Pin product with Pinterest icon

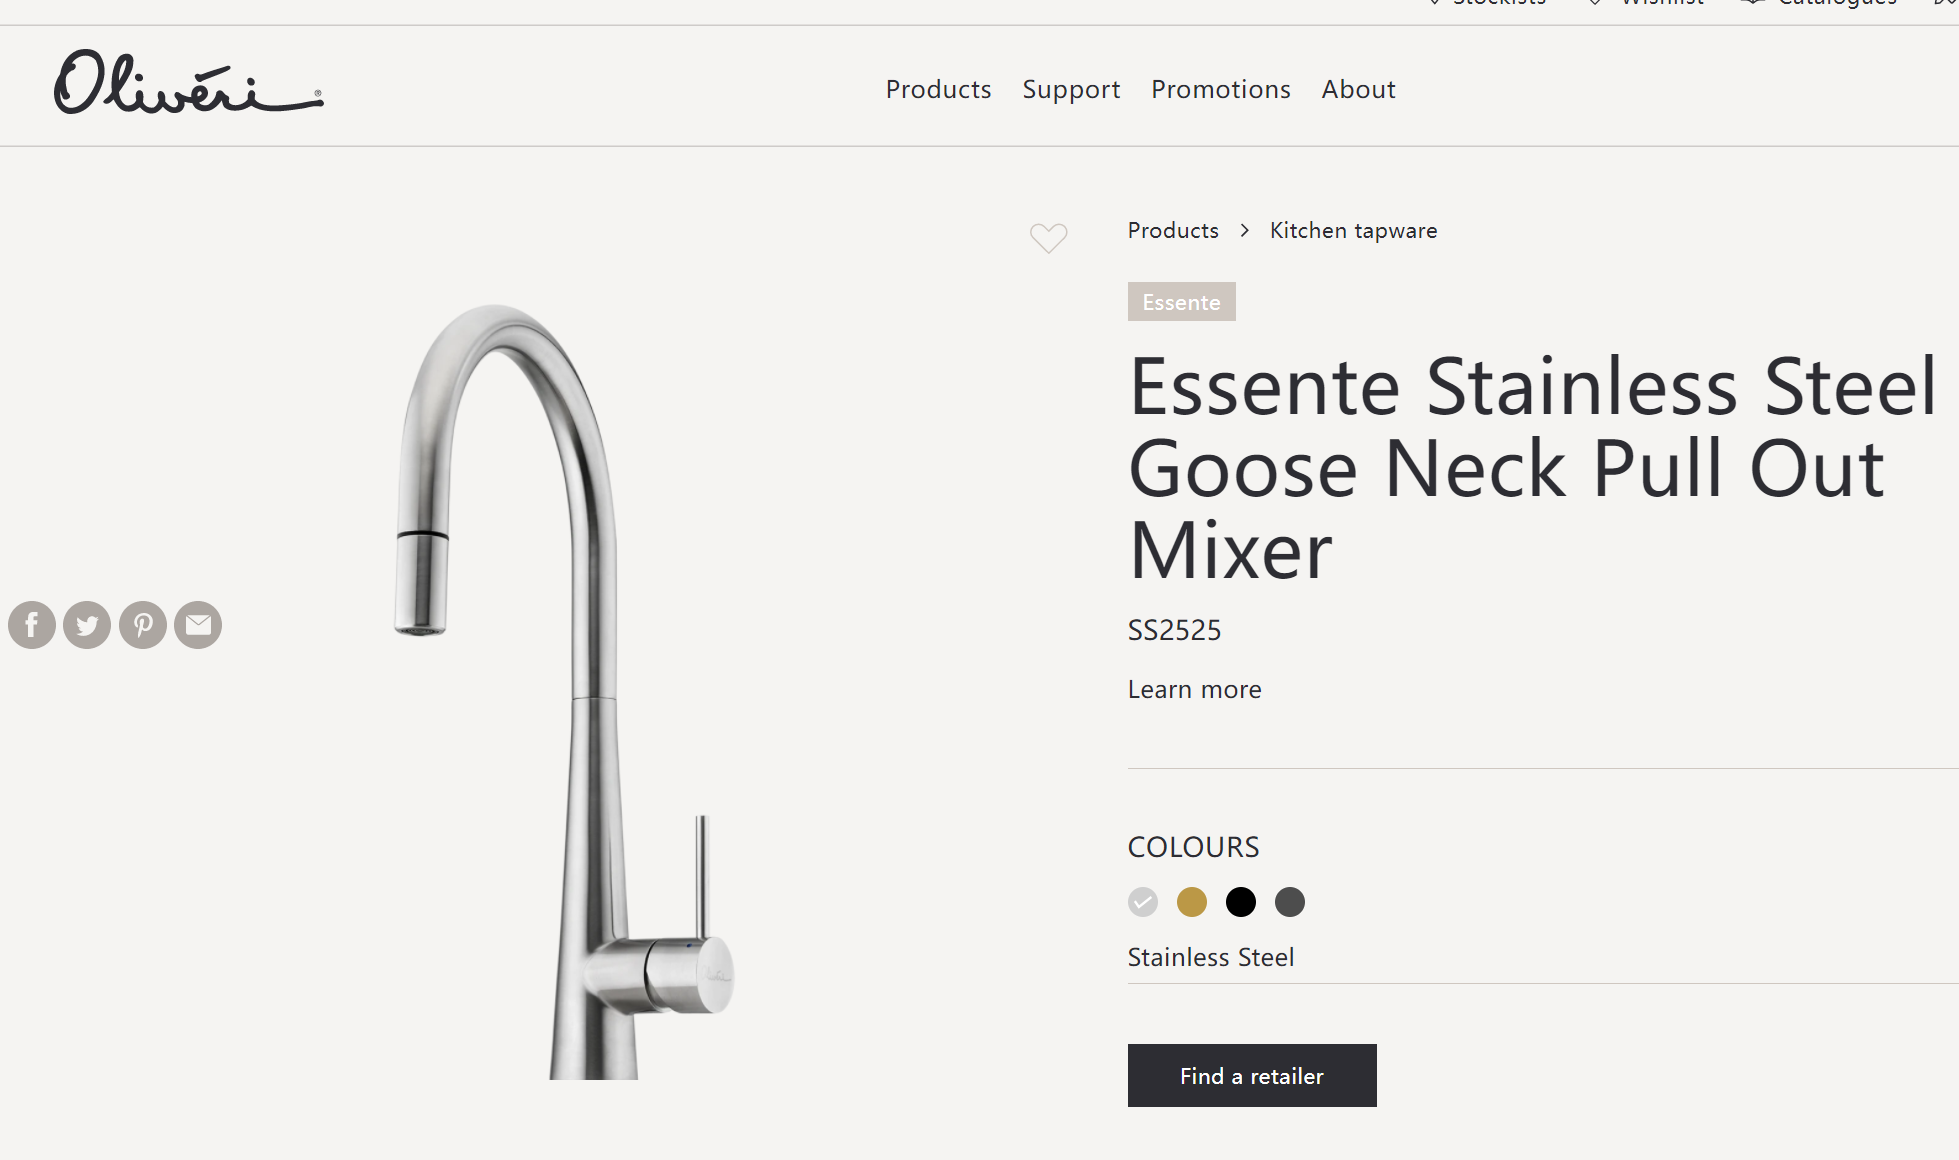(x=143, y=625)
